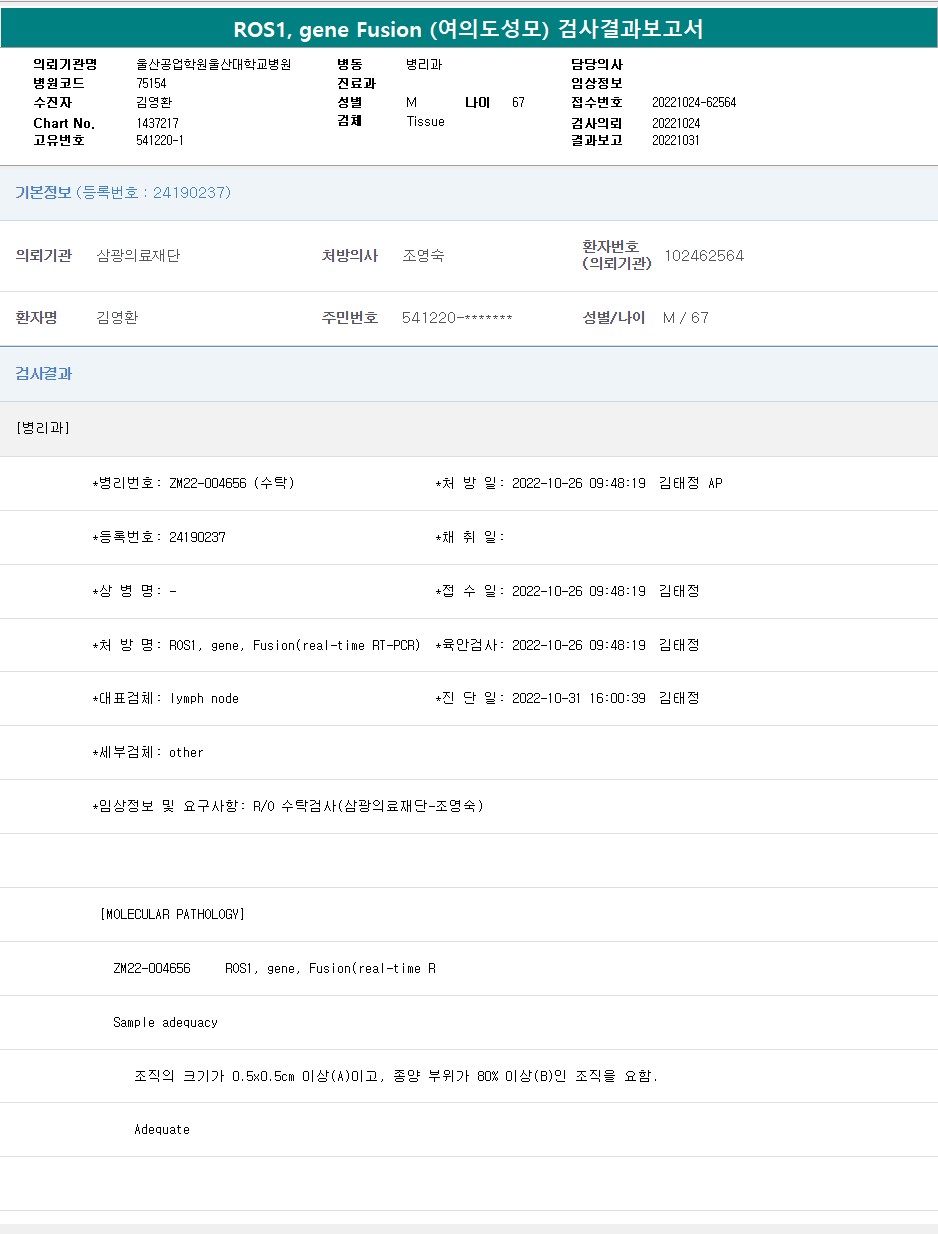Click the 성별/나이 value M / 67
This screenshot has height=1234, width=938.
[x=685, y=318]
